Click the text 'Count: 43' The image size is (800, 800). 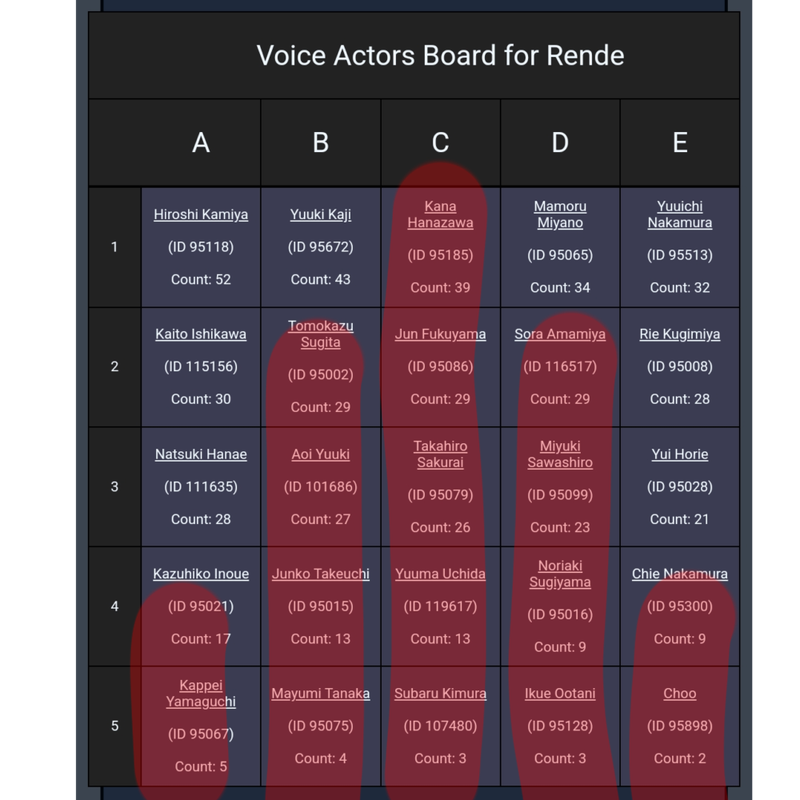(x=320, y=280)
